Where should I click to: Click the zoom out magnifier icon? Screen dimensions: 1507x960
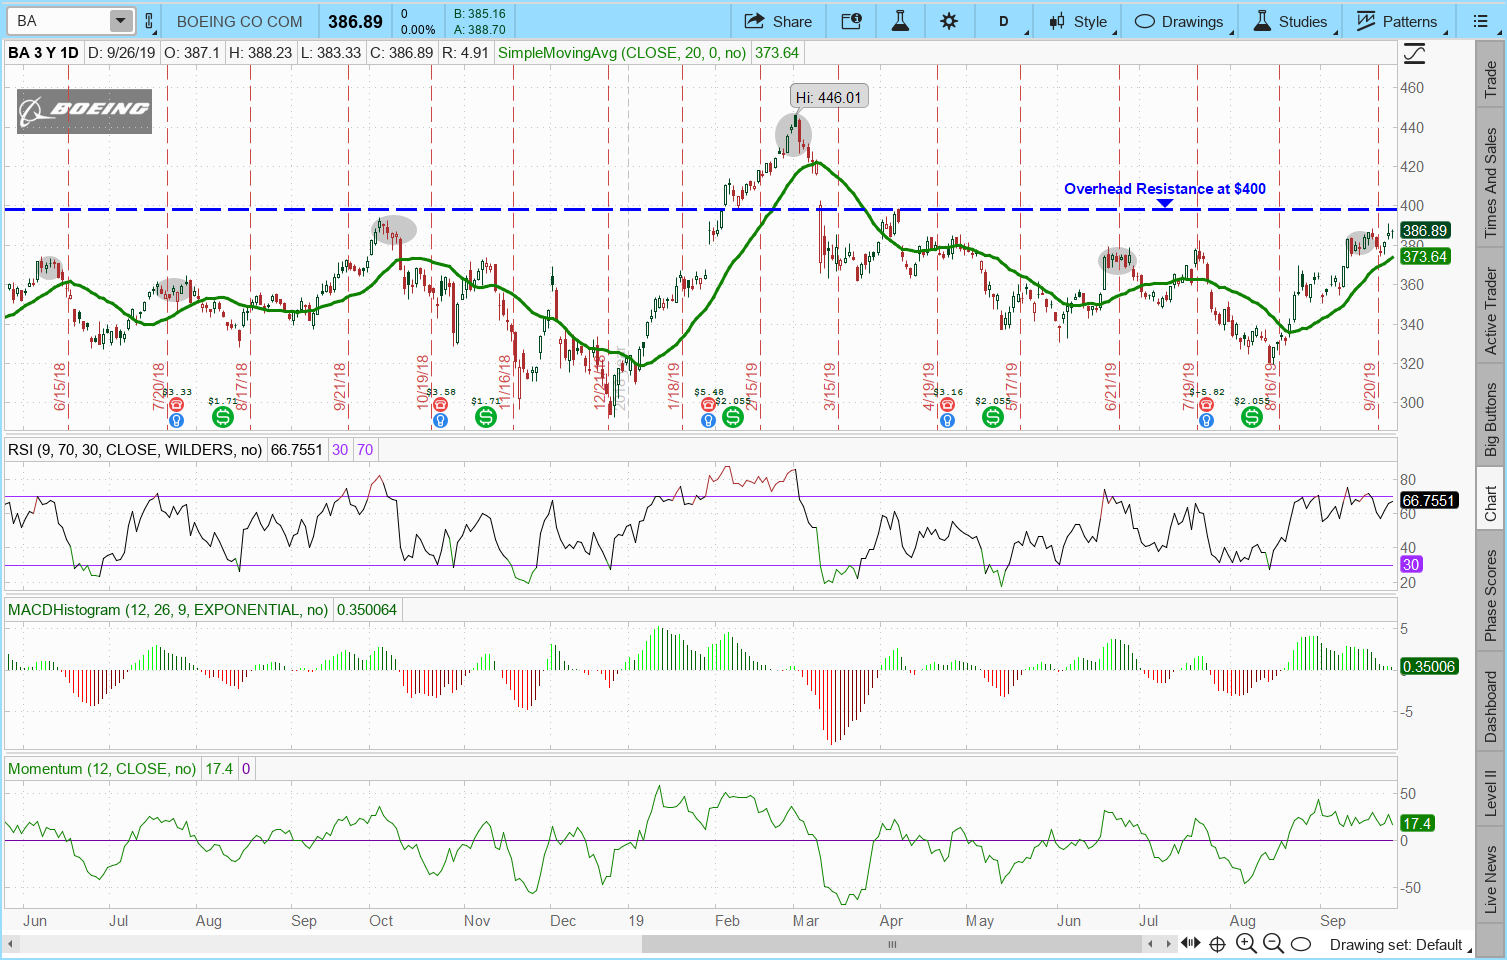[x=1273, y=943]
